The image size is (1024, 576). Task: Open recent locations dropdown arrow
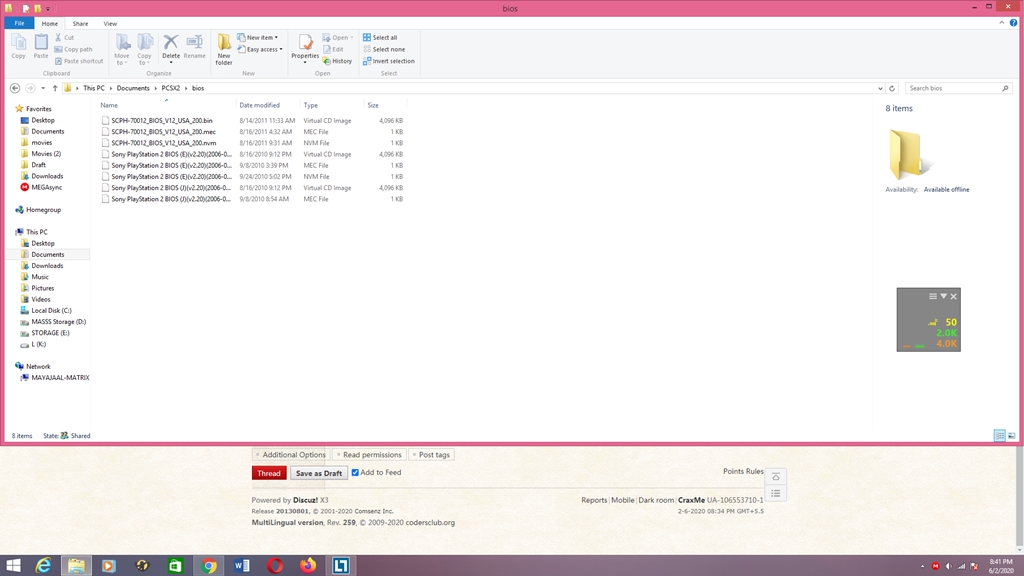(x=42, y=88)
